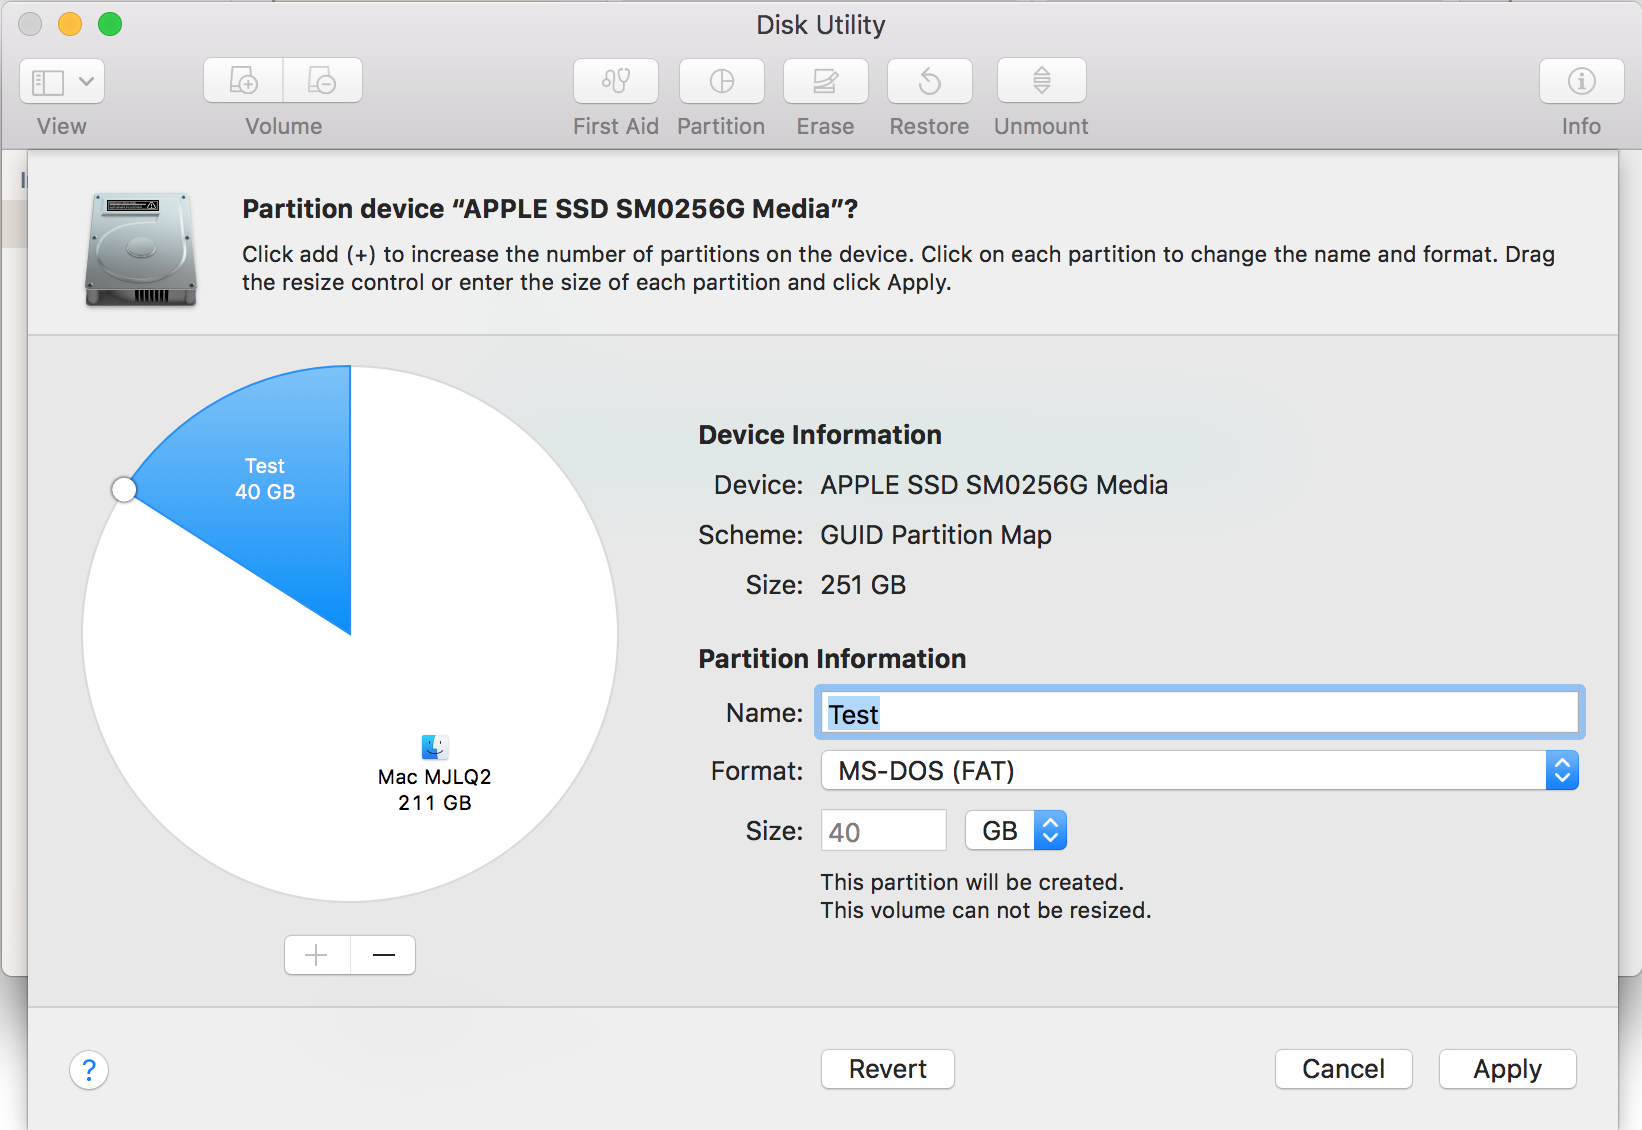The height and width of the screenshot is (1130, 1642).
Task: Open the View sidebar options button
Action: 62,81
